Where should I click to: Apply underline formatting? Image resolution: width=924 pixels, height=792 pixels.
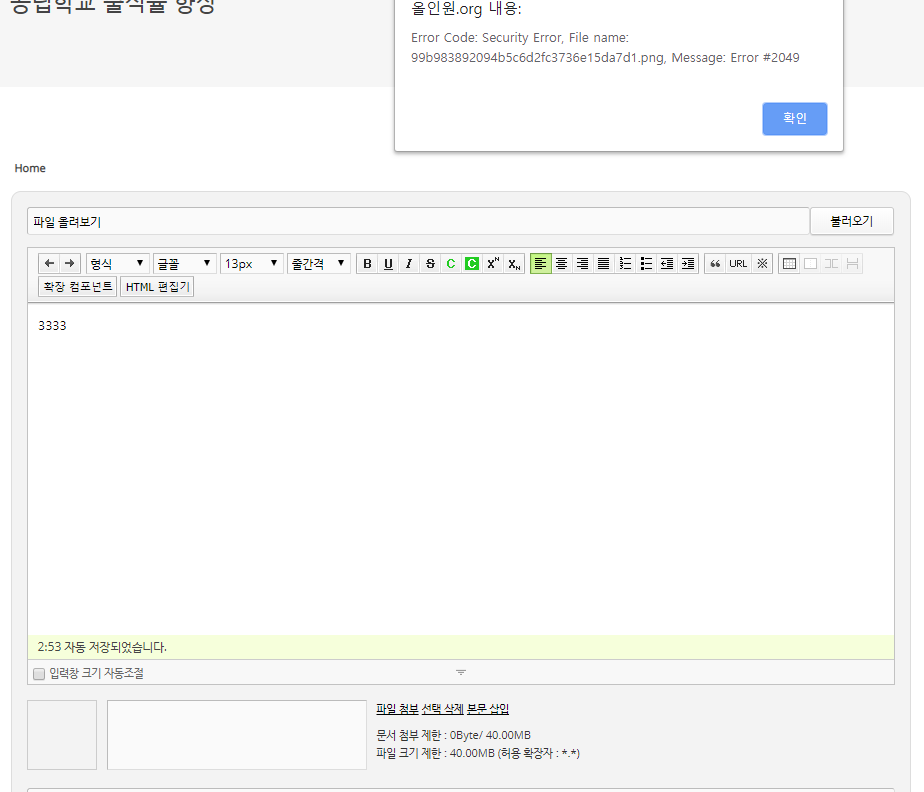pyautogui.click(x=388, y=264)
